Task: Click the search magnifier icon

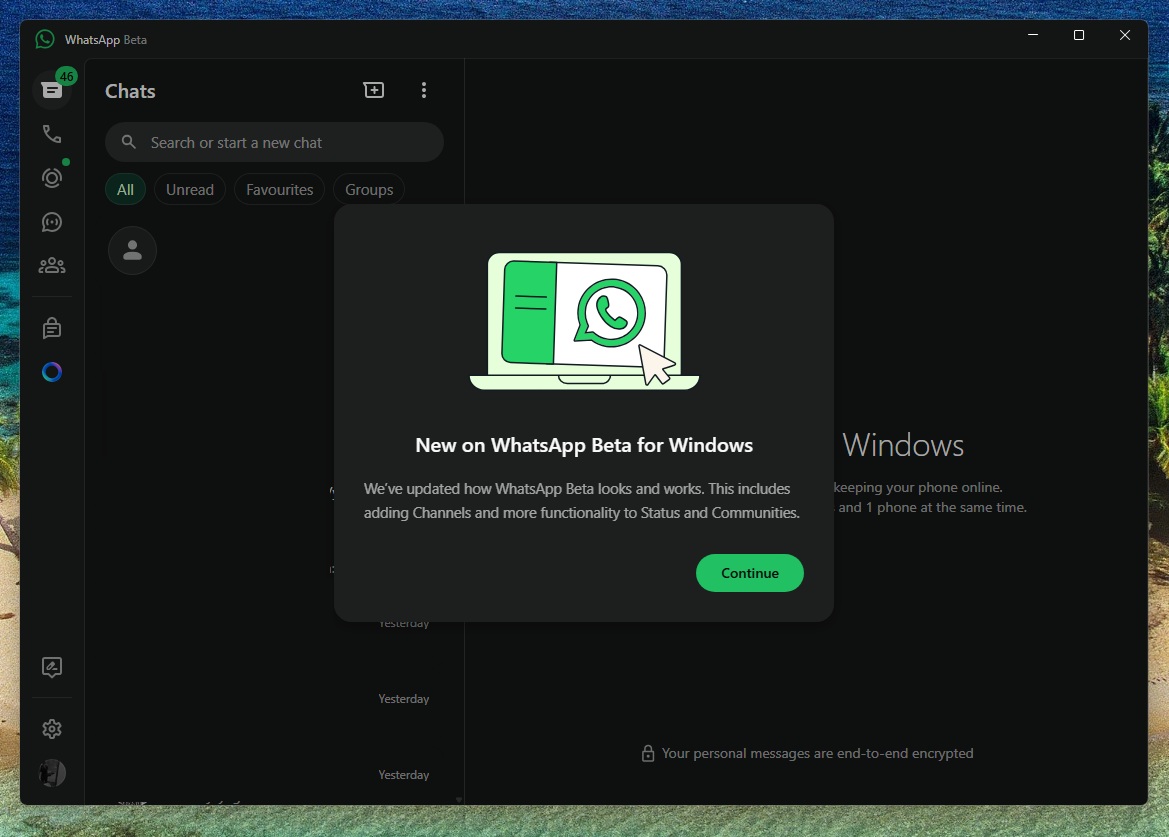Action: click(x=129, y=142)
